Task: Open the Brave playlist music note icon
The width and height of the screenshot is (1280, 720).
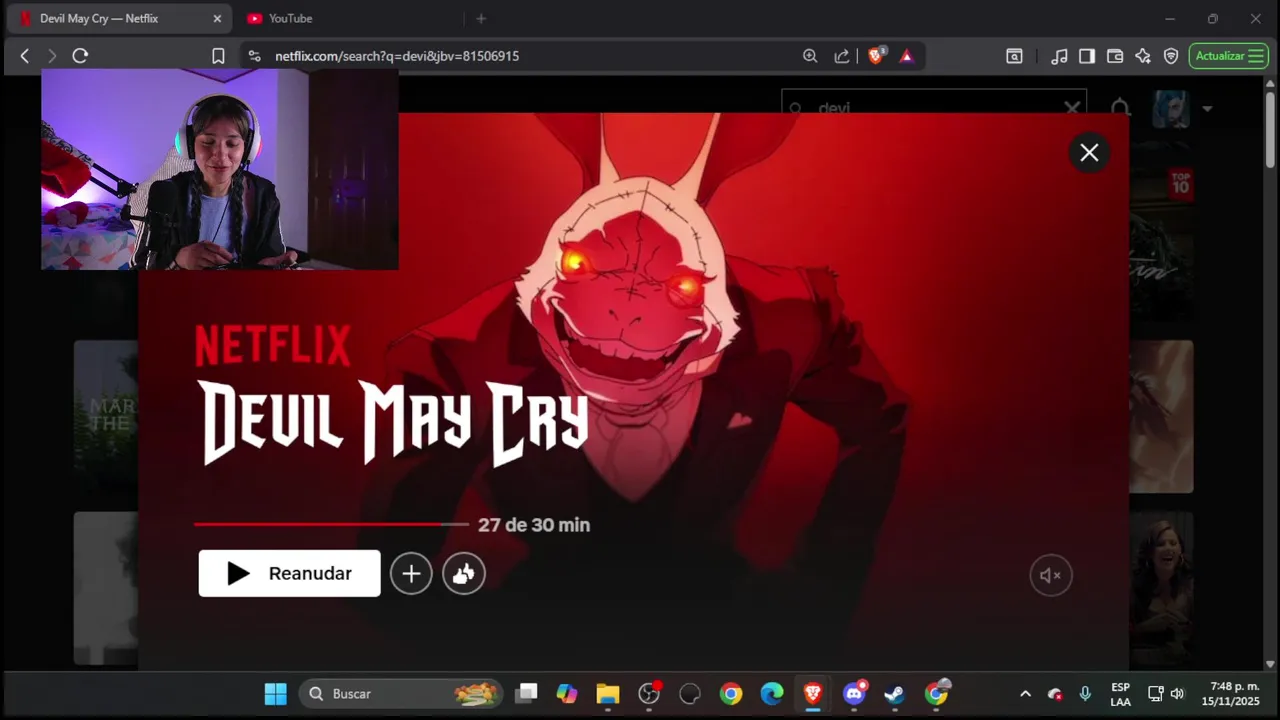Action: click(x=1059, y=56)
